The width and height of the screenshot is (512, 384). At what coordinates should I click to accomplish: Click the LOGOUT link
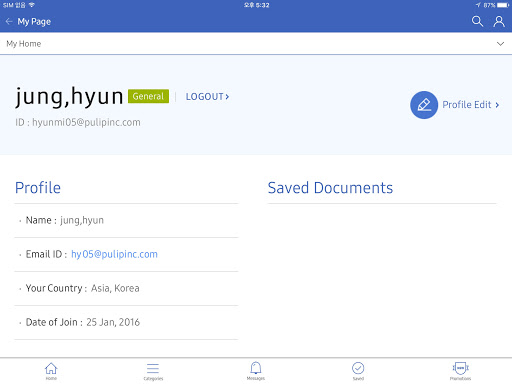(x=207, y=97)
